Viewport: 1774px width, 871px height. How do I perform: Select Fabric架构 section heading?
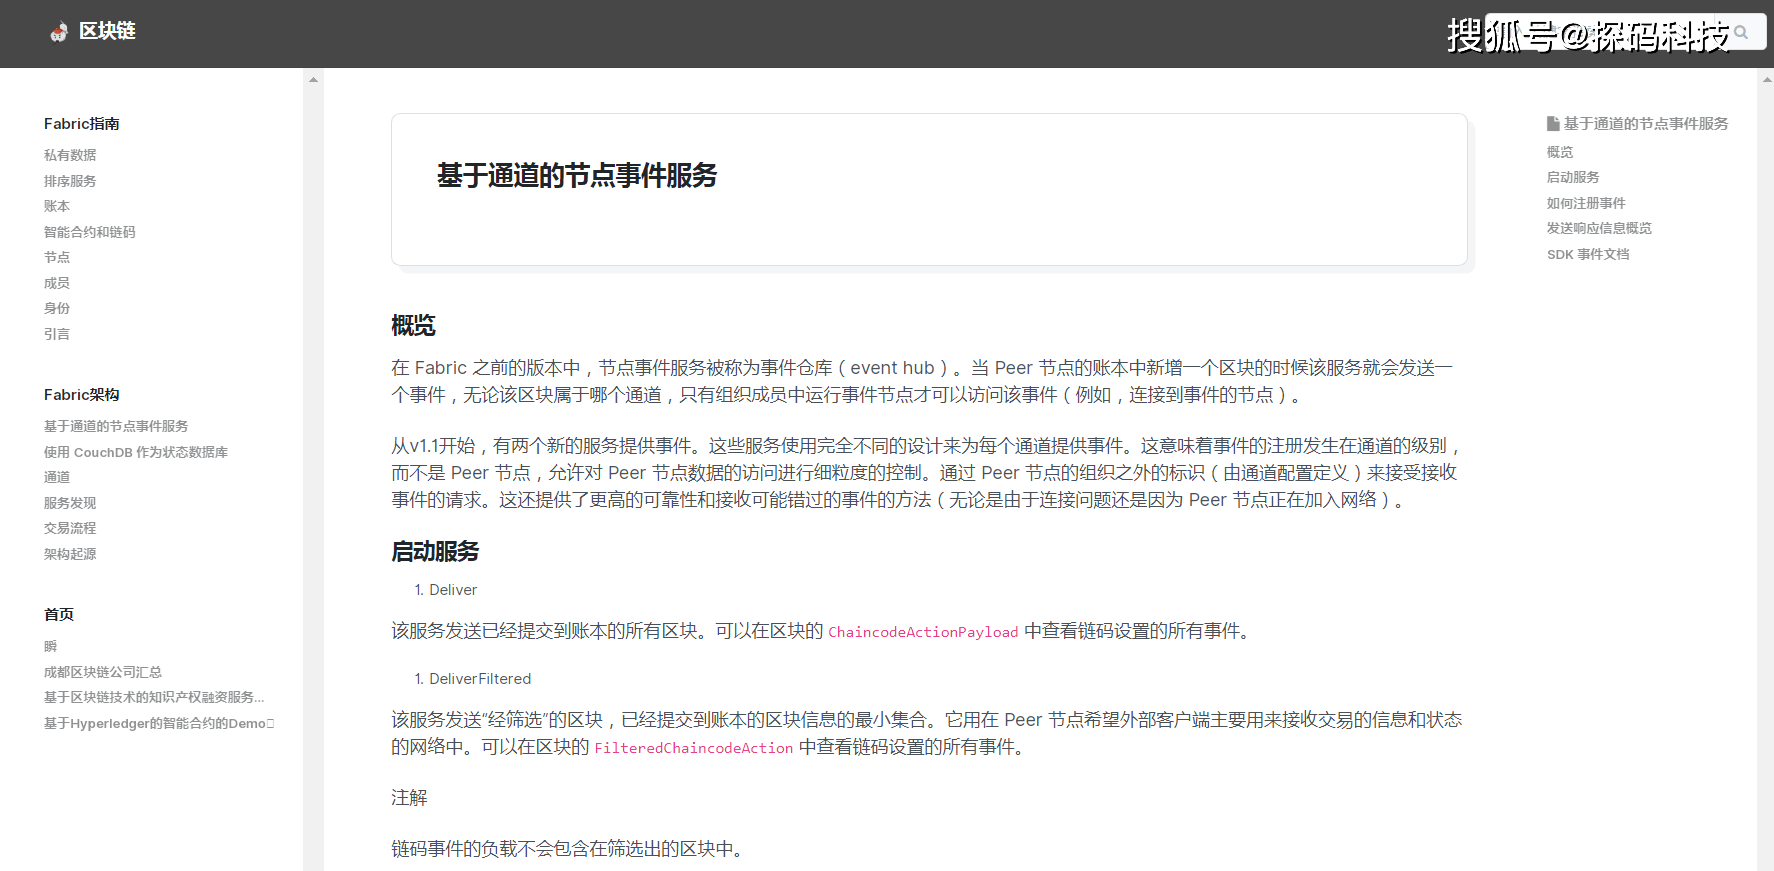[x=82, y=395]
